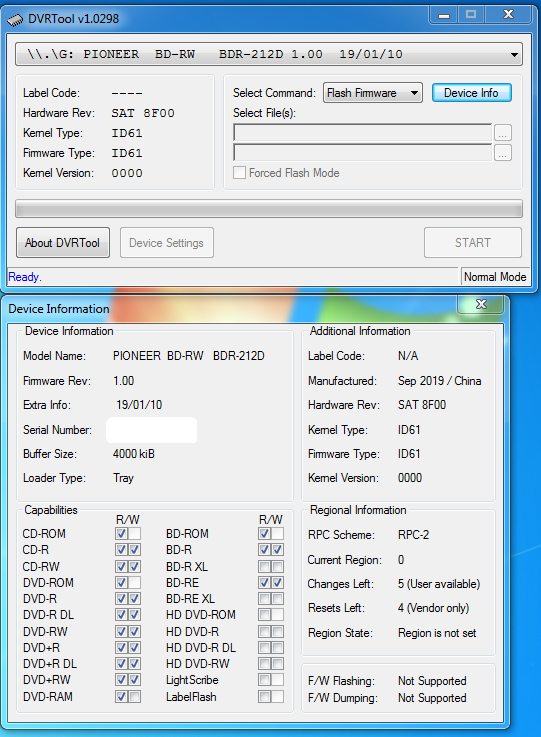541x737 pixels.
Task: Toggle the LabelFlash read checkbox
Action: (264, 697)
